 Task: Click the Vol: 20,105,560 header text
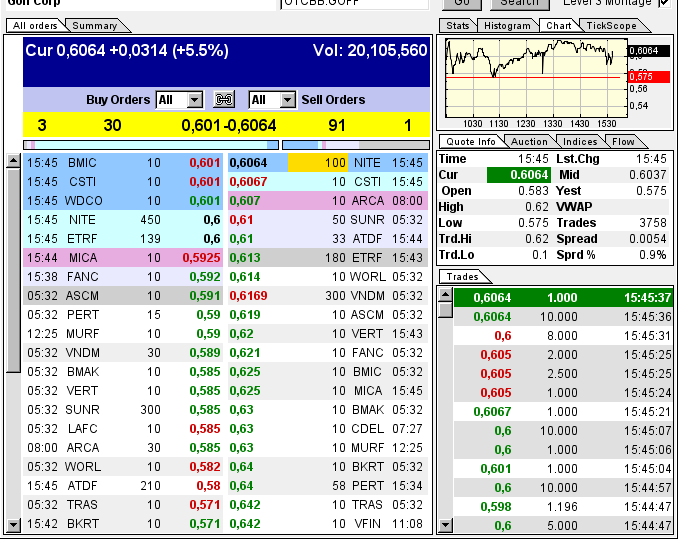point(370,51)
